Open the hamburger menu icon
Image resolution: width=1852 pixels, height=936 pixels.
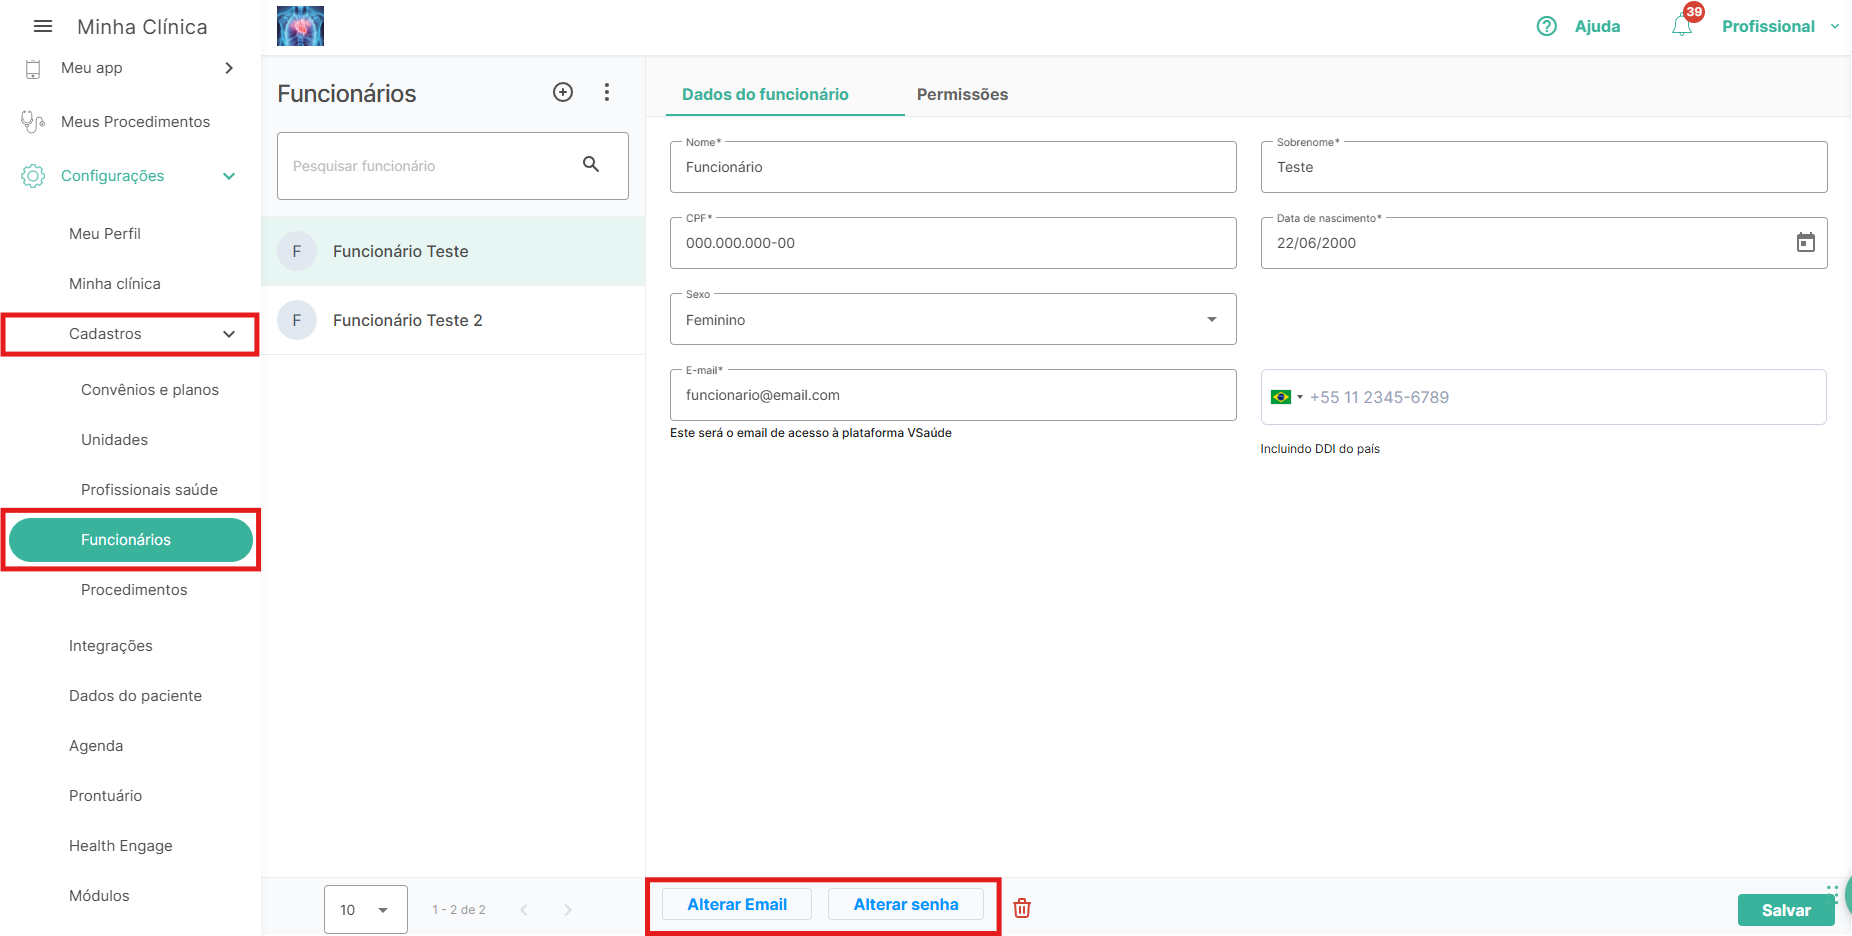42,27
